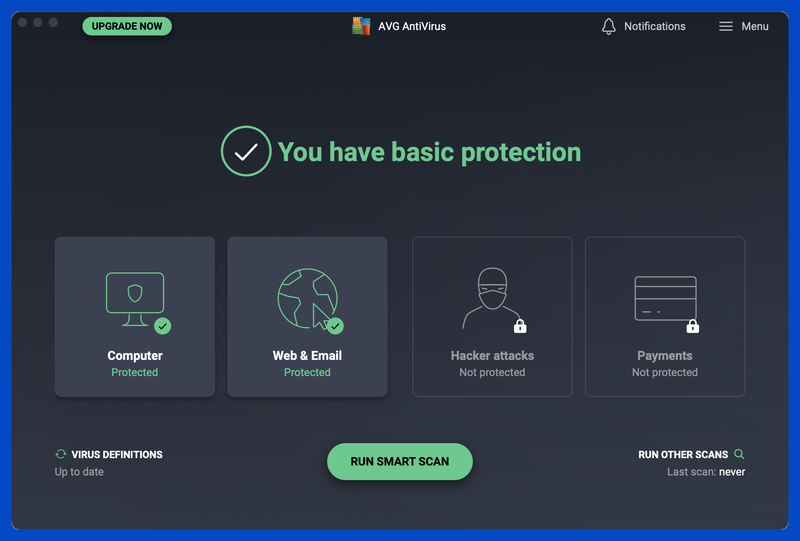
Task: Click the Upgrade Now button
Action: tap(127, 26)
